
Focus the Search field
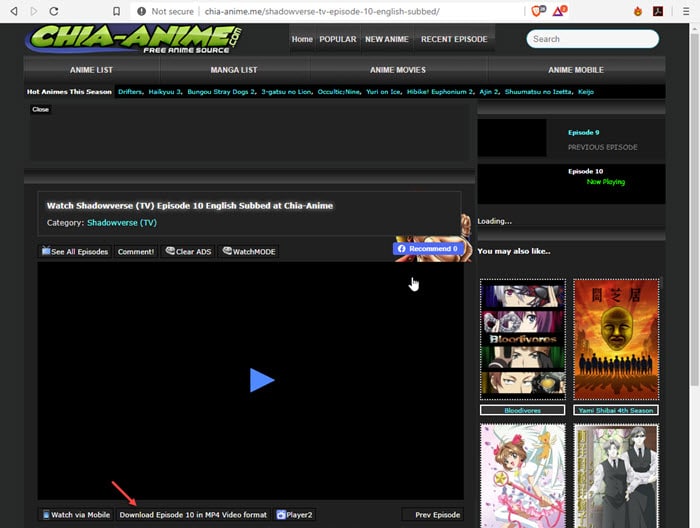point(592,39)
